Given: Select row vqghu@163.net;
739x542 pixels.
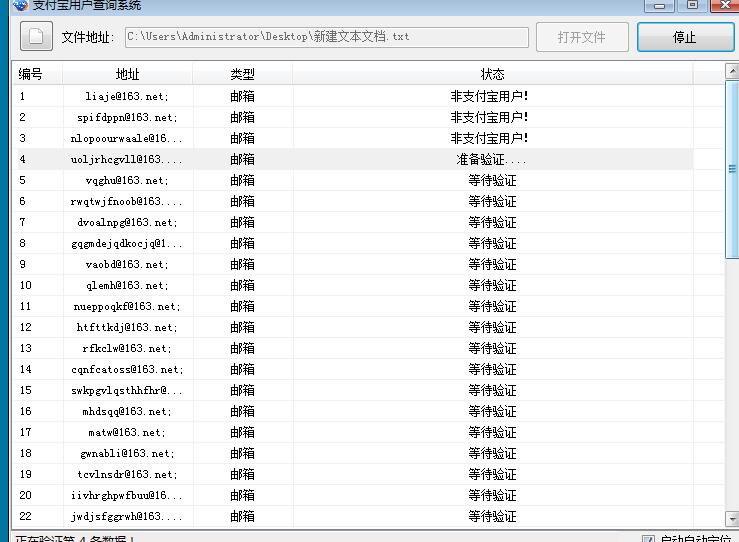Looking at the screenshot, I should (353, 180).
